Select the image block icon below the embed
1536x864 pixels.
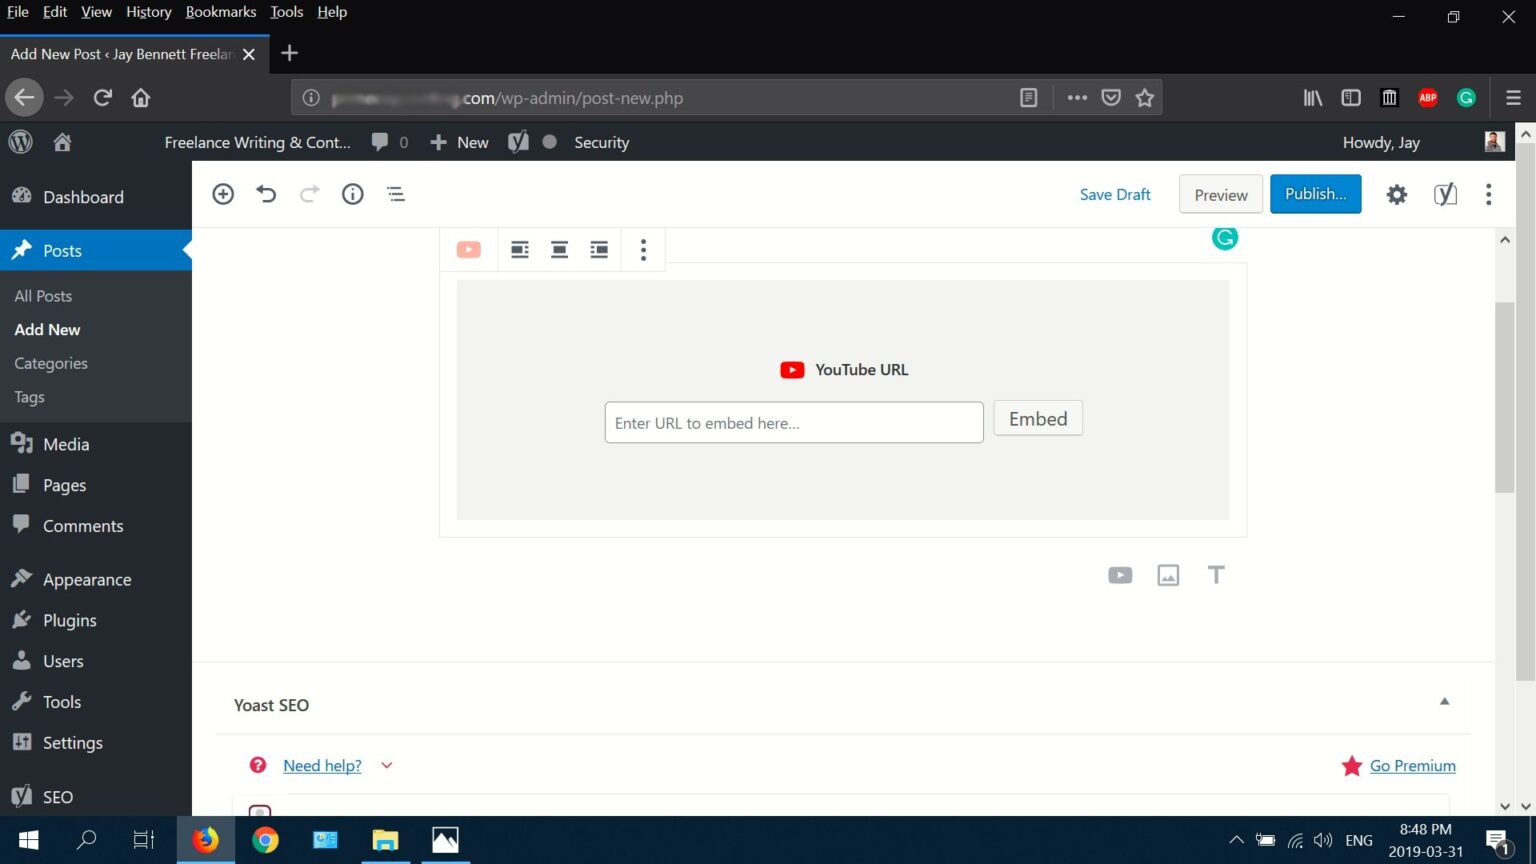tap(1168, 575)
